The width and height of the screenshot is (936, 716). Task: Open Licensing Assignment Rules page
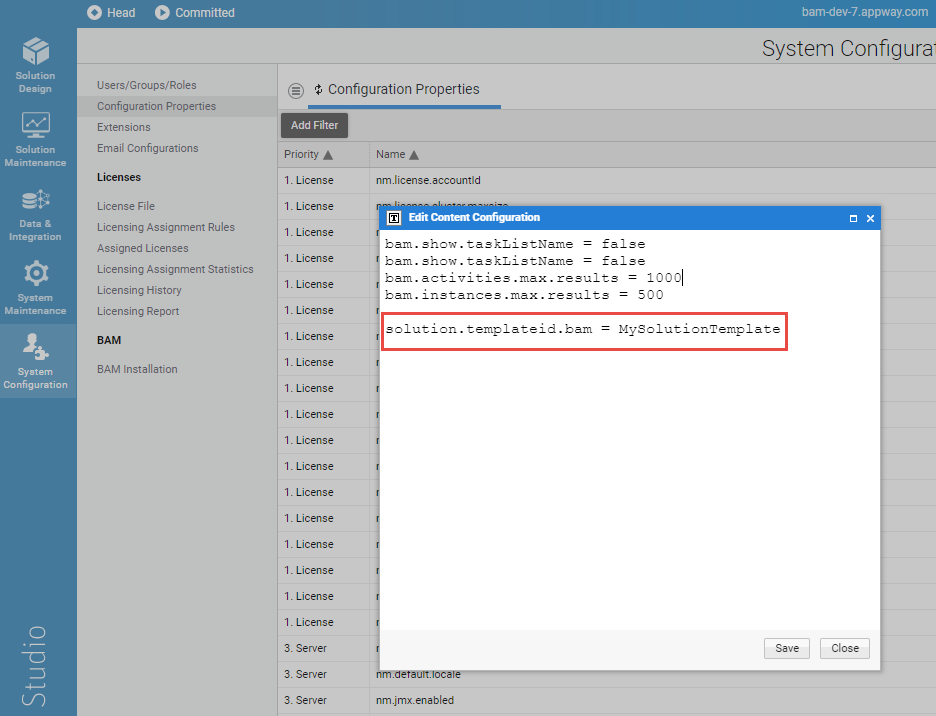(166, 227)
